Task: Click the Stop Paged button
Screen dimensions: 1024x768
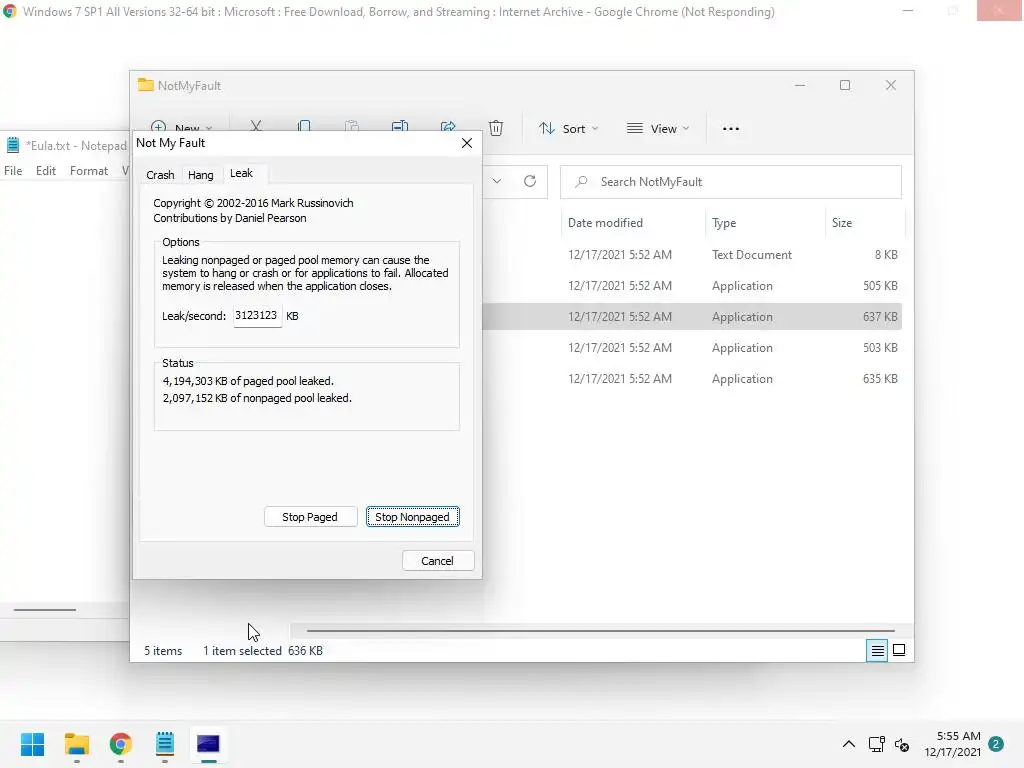Action: (x=310, y=517)
